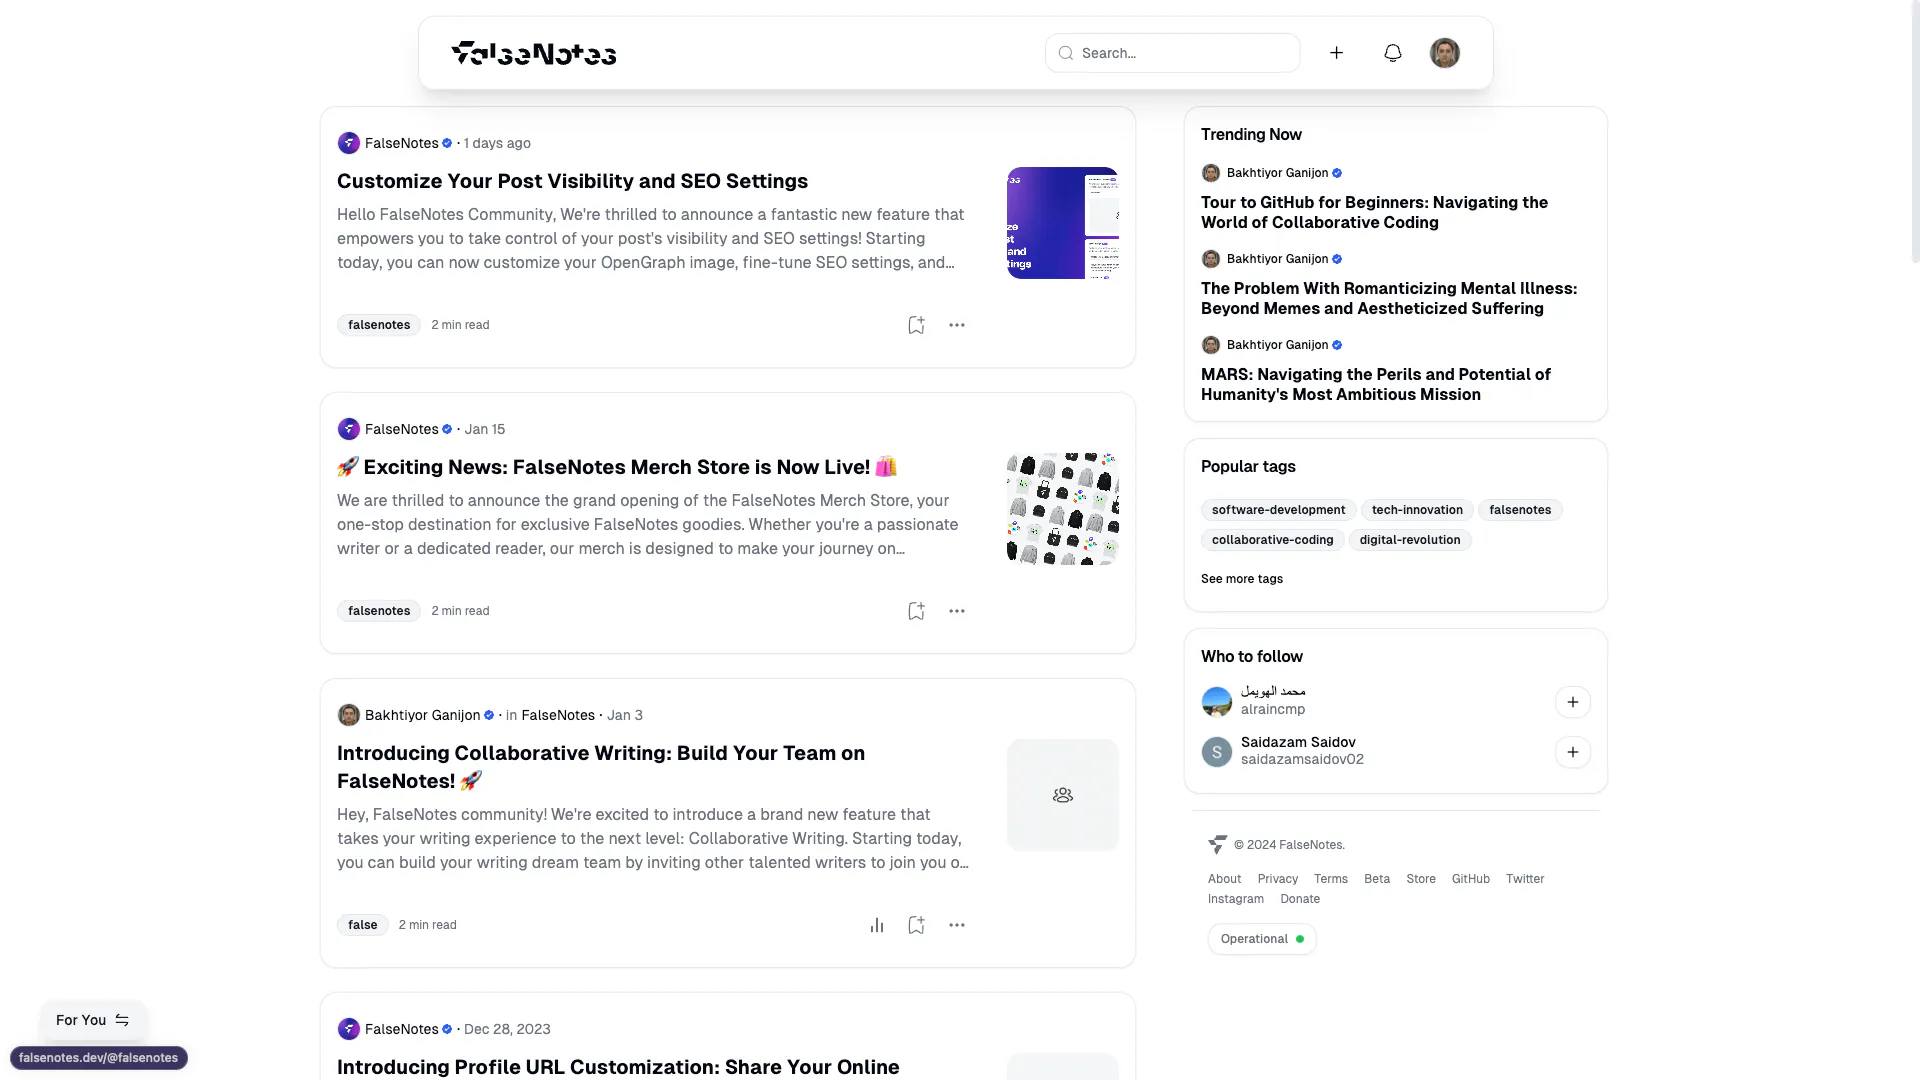Click See more tags

(1242, 579)
